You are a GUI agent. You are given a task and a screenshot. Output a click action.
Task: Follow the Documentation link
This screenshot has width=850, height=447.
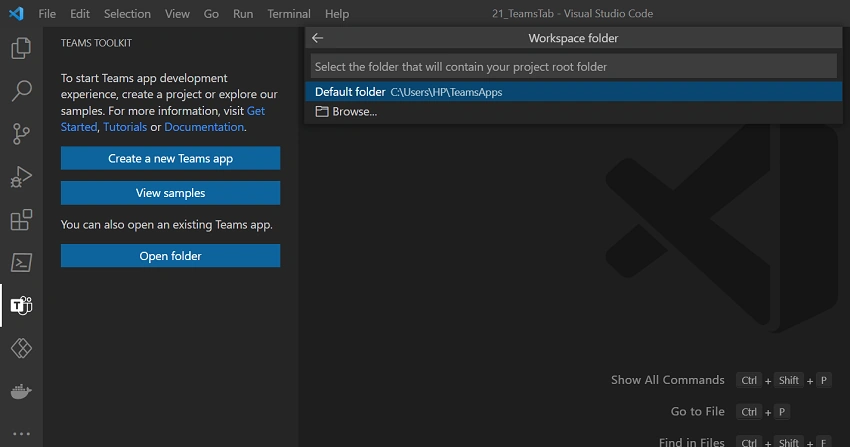pos(204,127)
